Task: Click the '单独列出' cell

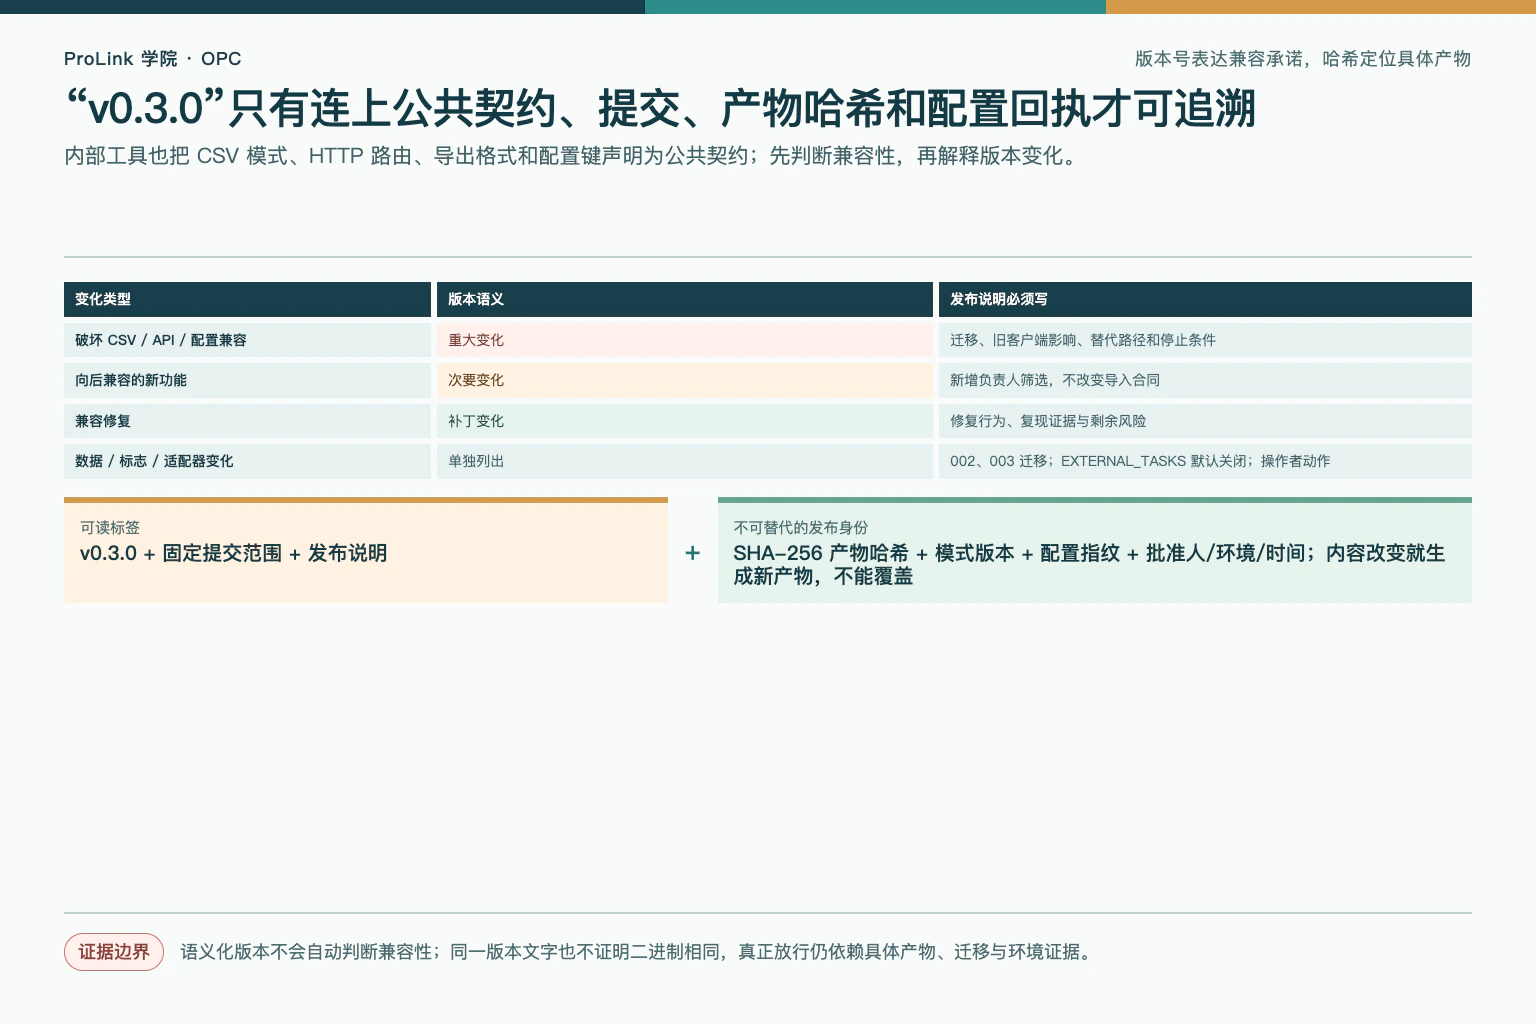Action: [x=685, y=461]
